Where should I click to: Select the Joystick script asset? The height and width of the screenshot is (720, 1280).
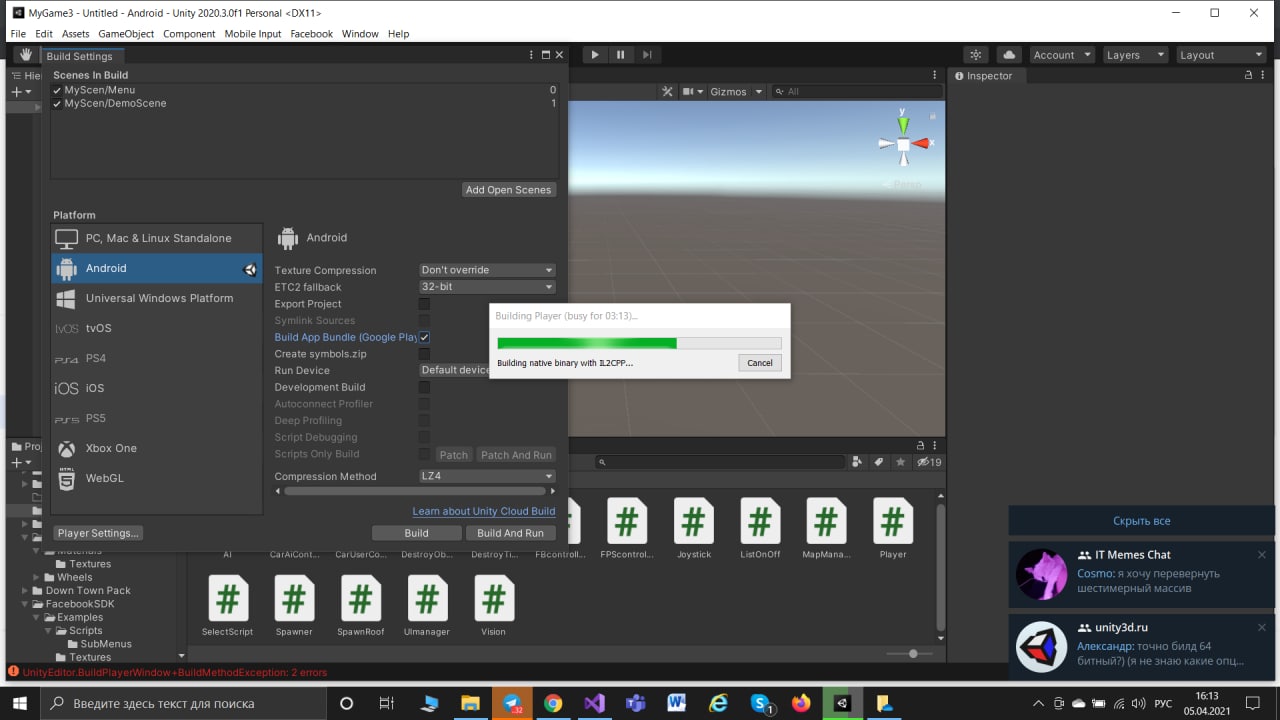(x=694, y=528)
